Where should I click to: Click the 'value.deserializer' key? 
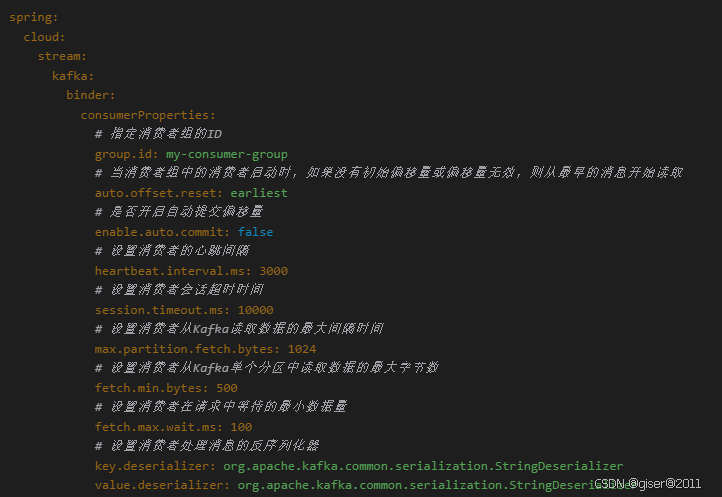point(159,485)
